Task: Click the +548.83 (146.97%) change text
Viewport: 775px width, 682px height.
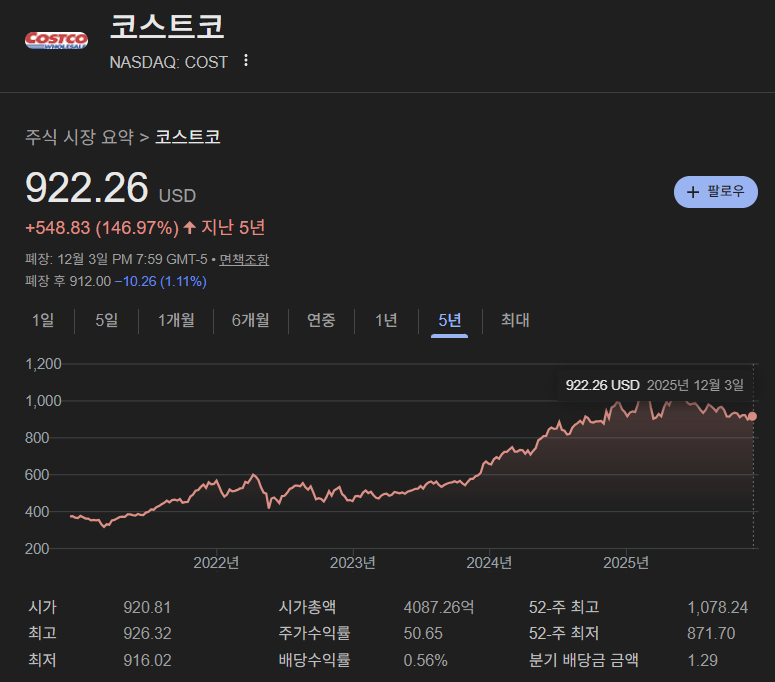Action: 102,228
